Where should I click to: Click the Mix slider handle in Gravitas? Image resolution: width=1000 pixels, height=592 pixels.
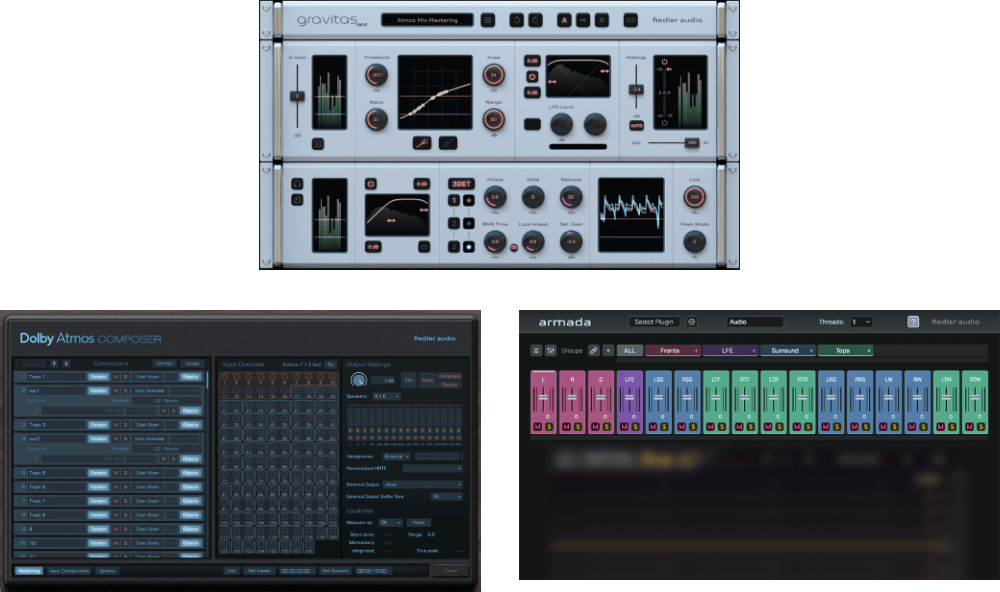coord(692,143)
